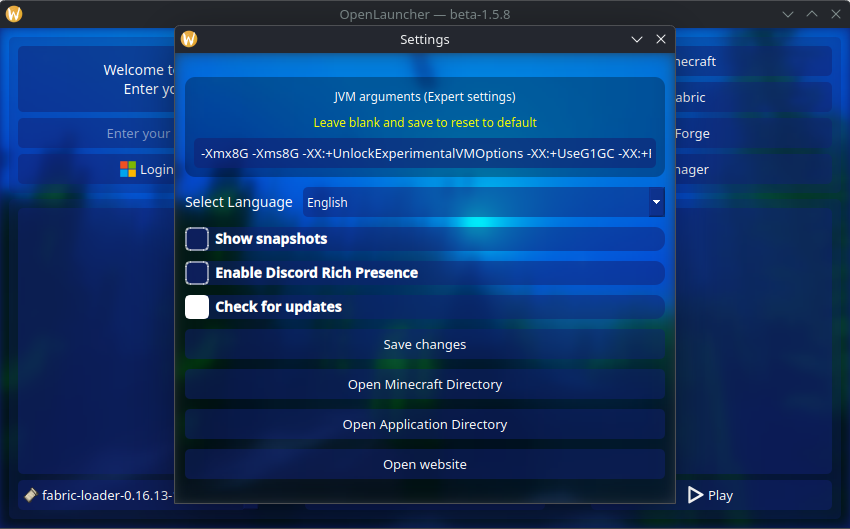The height and width of the screenshot is (529, 850).
Task: Enable Discord Rich Presence checkbox
Action: 197,273
